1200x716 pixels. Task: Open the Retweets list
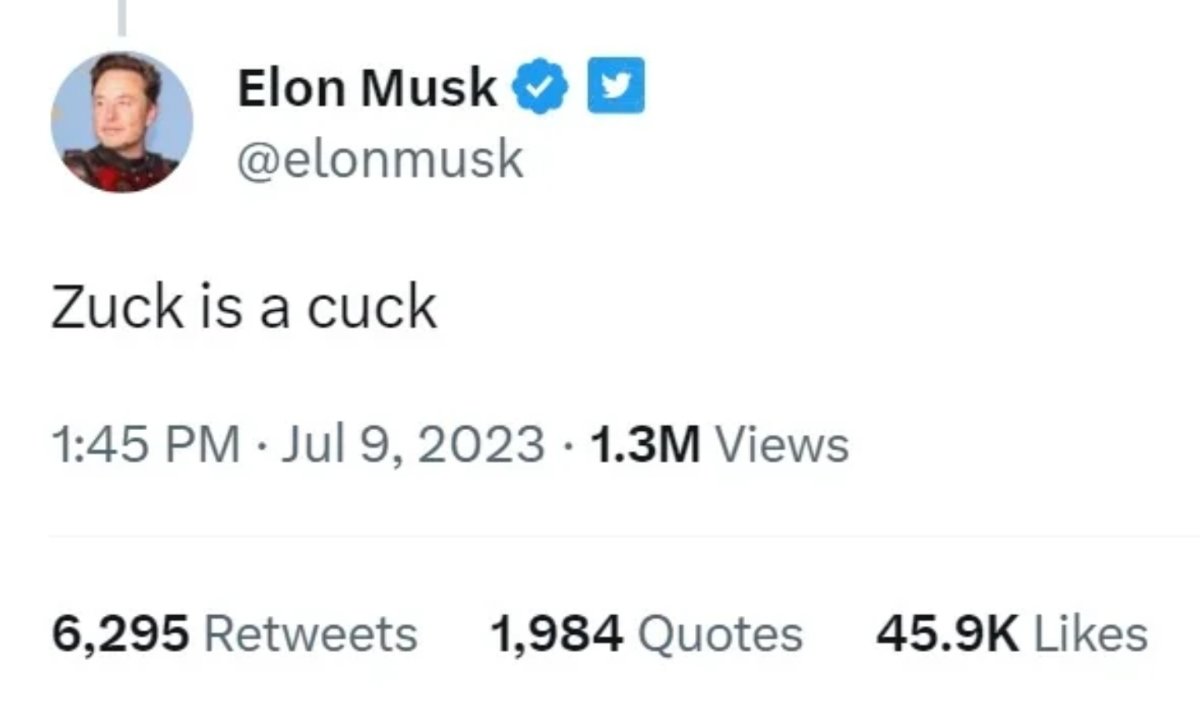point(311,633)
